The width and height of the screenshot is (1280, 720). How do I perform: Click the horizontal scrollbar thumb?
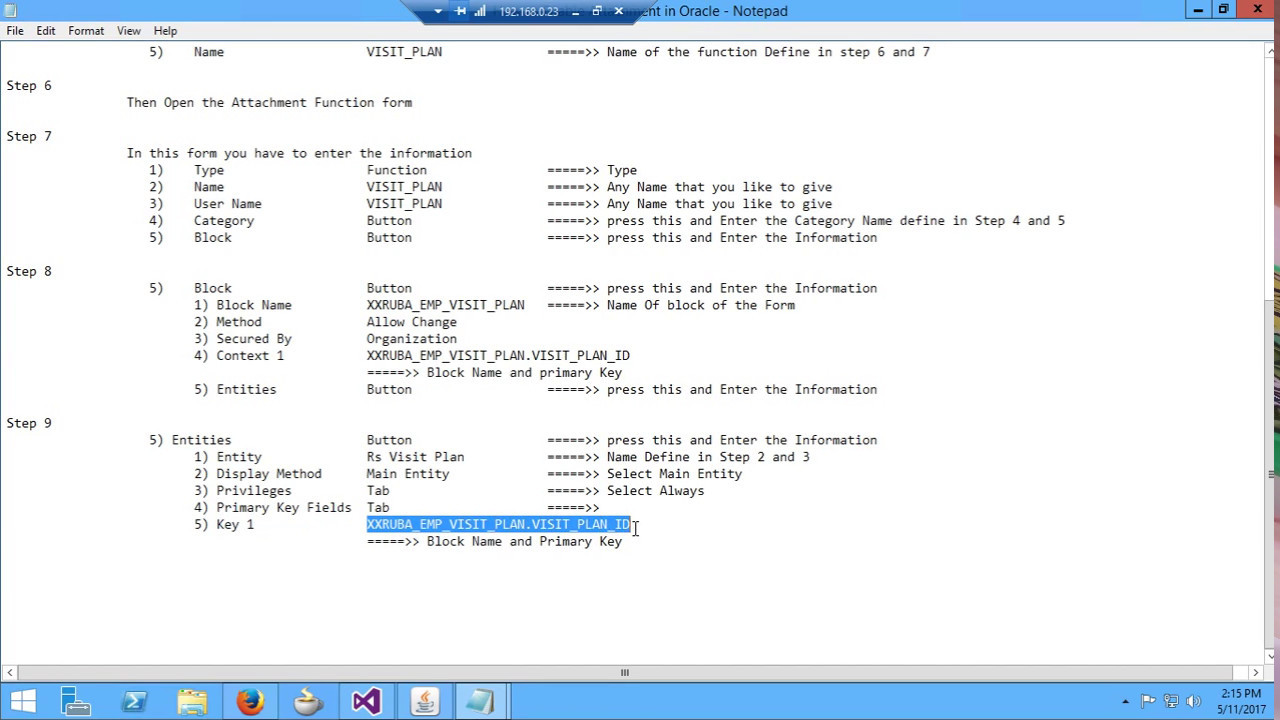click(624, 672)
